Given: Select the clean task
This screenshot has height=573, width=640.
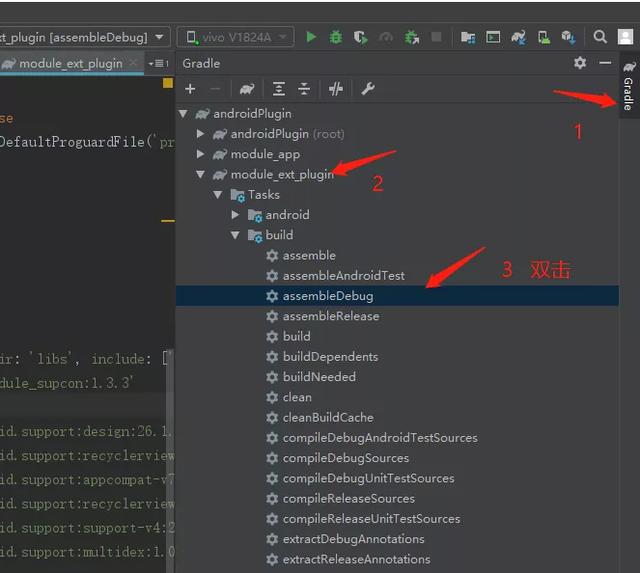Looking at the screenshot, I should pos(297,397).
